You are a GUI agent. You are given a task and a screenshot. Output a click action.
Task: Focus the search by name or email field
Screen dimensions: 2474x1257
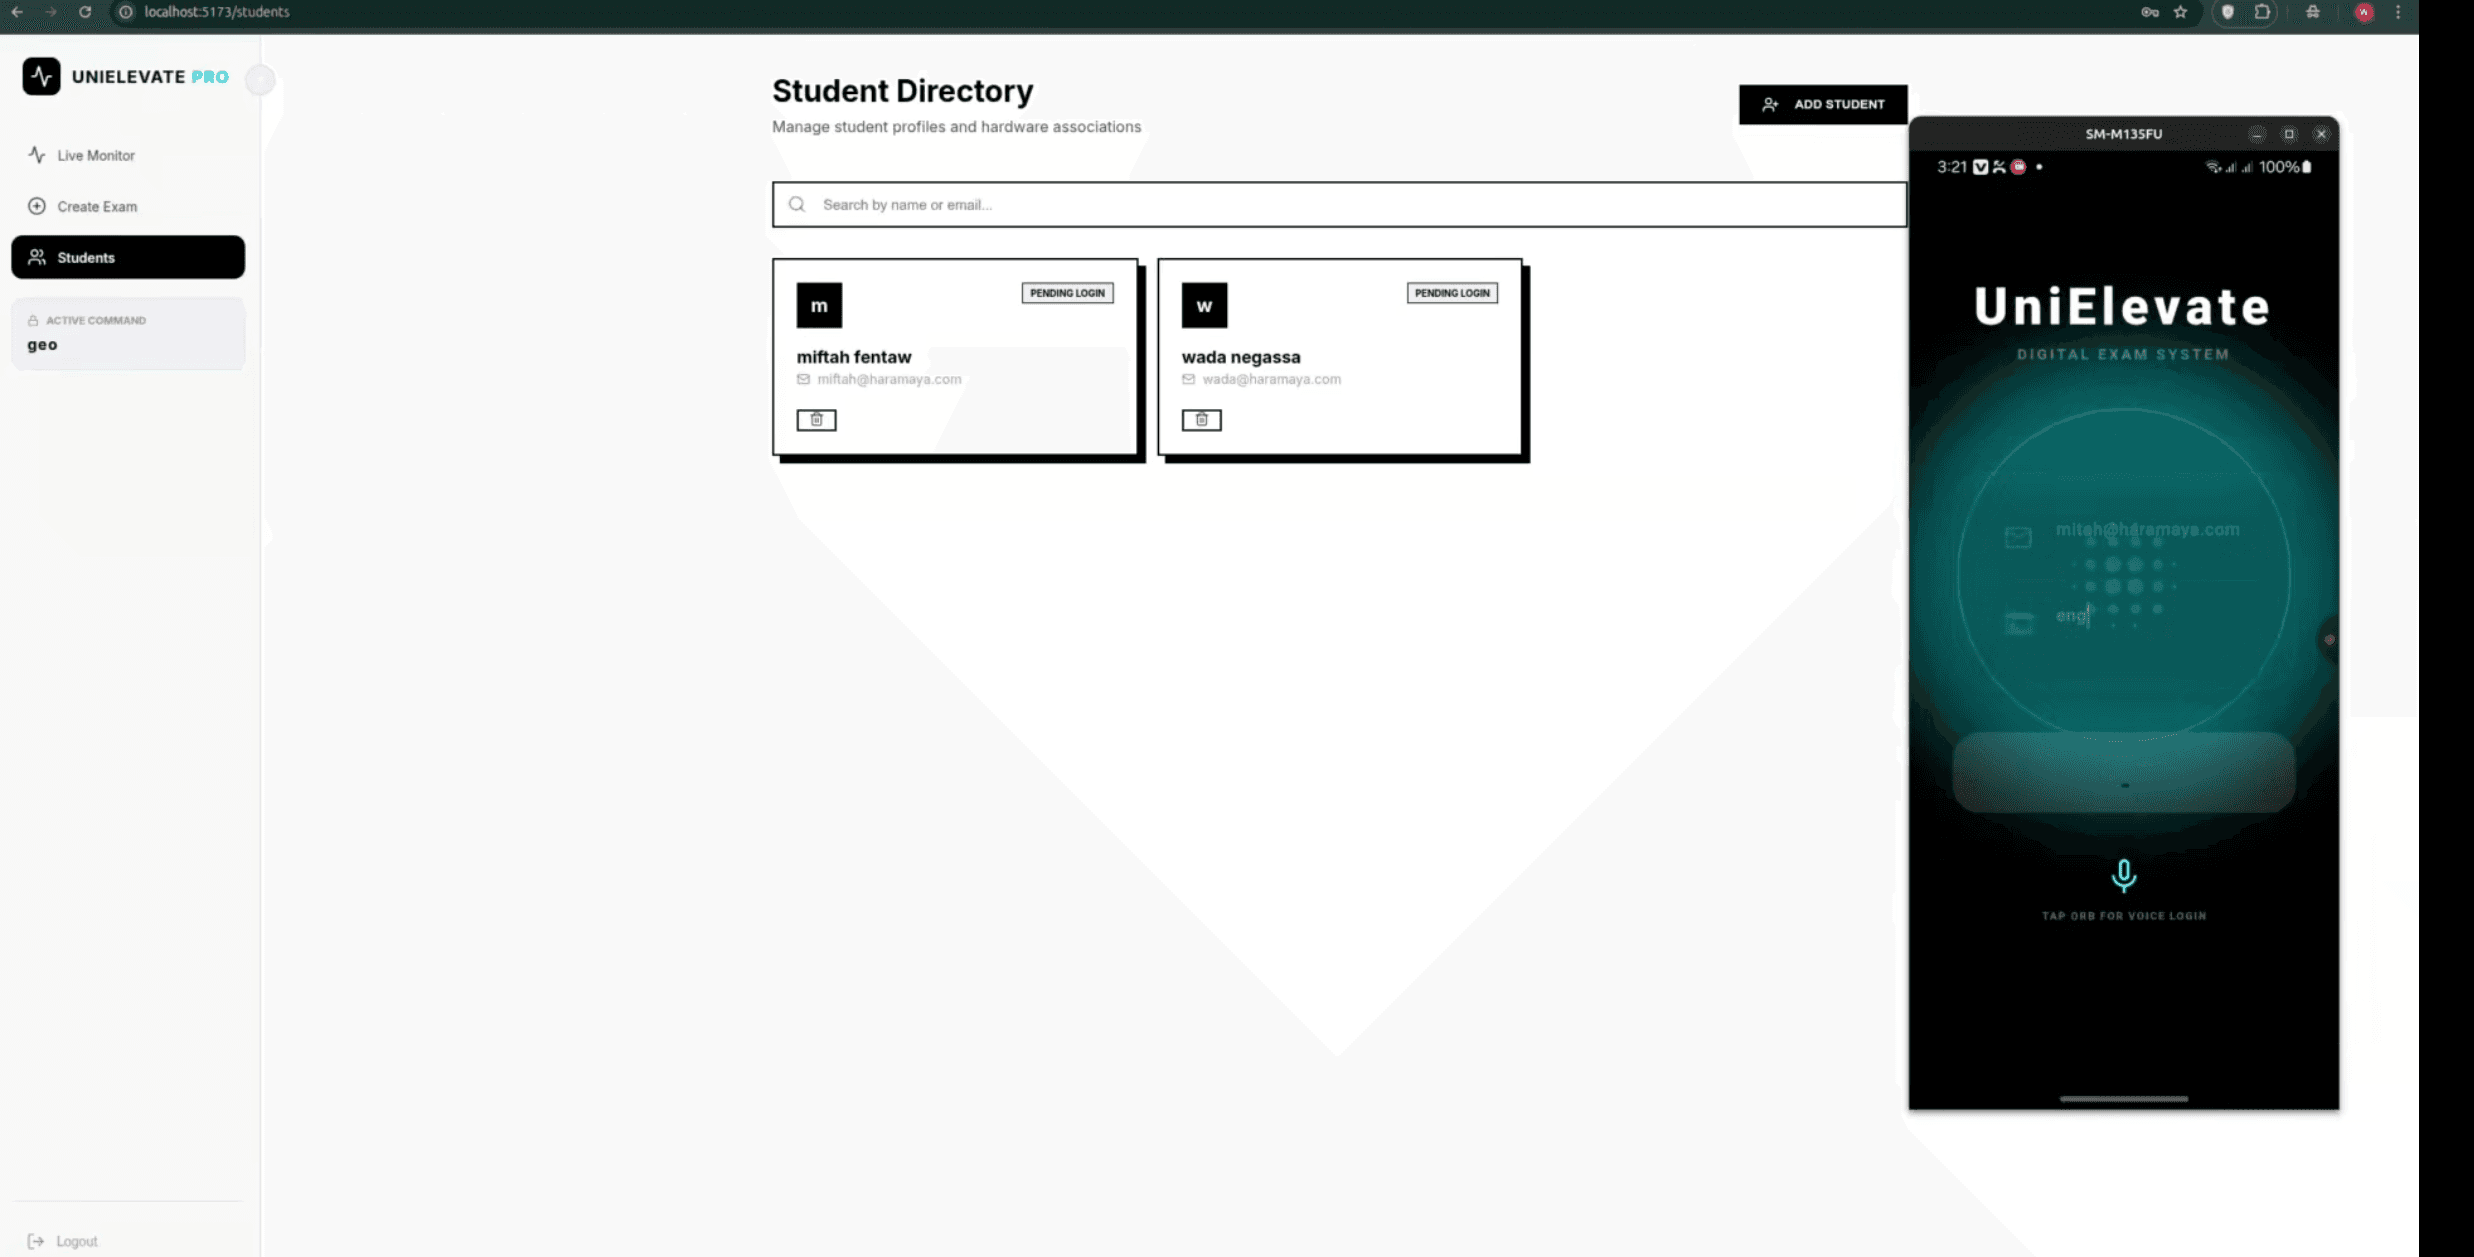click(x=1340, y=204)
